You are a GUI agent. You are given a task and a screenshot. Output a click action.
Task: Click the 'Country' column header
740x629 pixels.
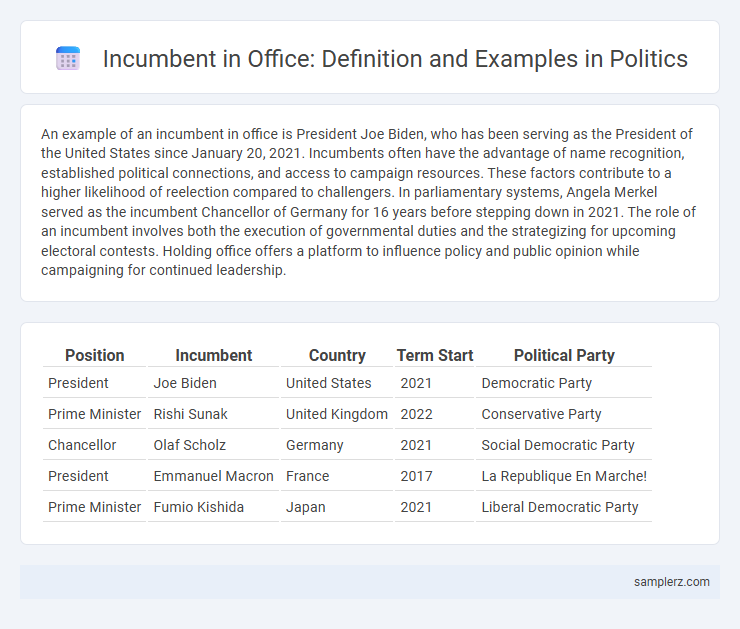coord(337,355)
